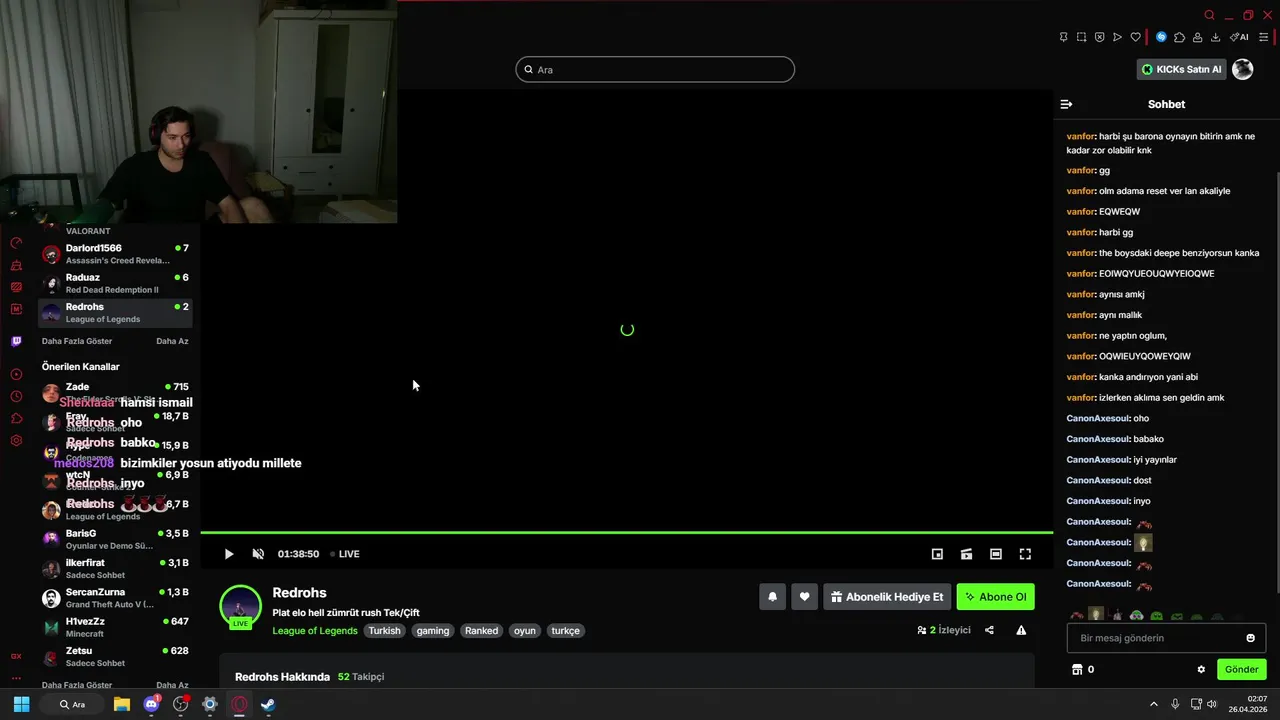1280x720 pixels.
Task: Open the player control left of fullscreen
Action: [x=996, y=554]
